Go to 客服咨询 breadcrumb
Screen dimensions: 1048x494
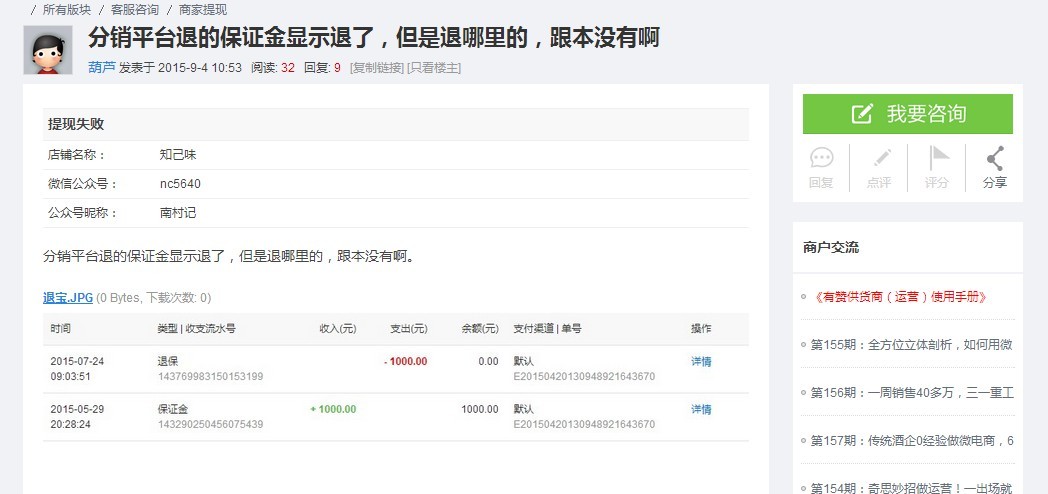[x=135, y=10]
